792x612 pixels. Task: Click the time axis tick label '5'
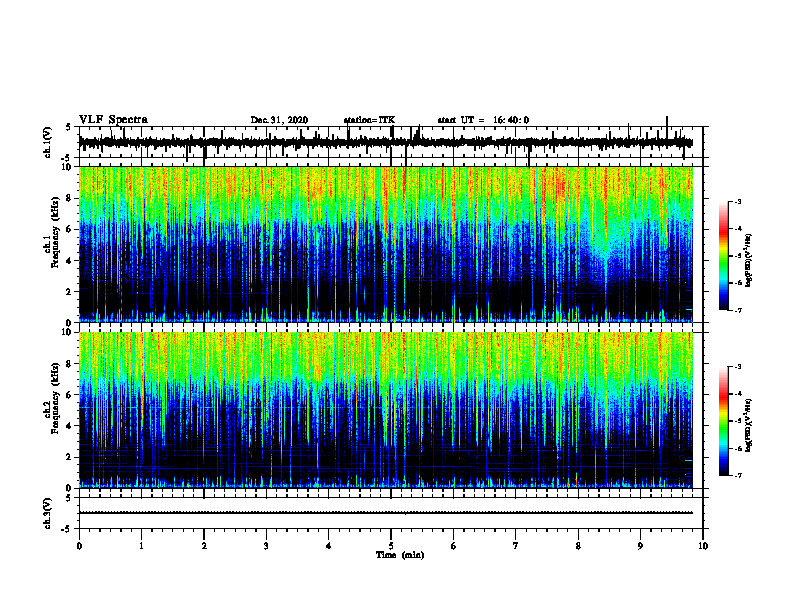point(391,546)
